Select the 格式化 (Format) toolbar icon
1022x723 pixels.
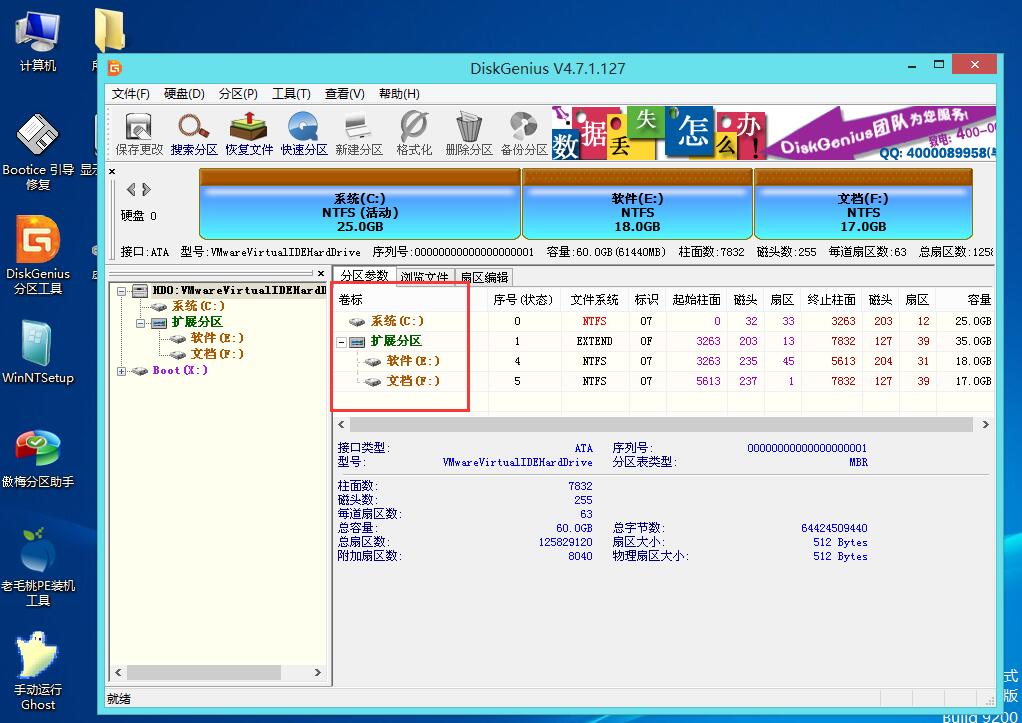click(412, 132)
